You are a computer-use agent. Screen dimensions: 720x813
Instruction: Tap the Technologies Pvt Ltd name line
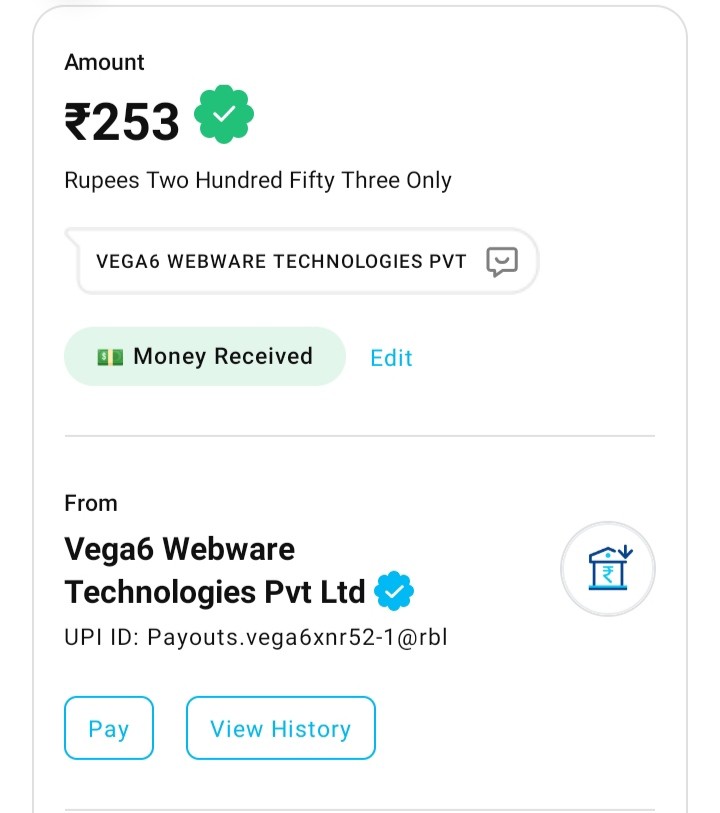coord(214,592)
